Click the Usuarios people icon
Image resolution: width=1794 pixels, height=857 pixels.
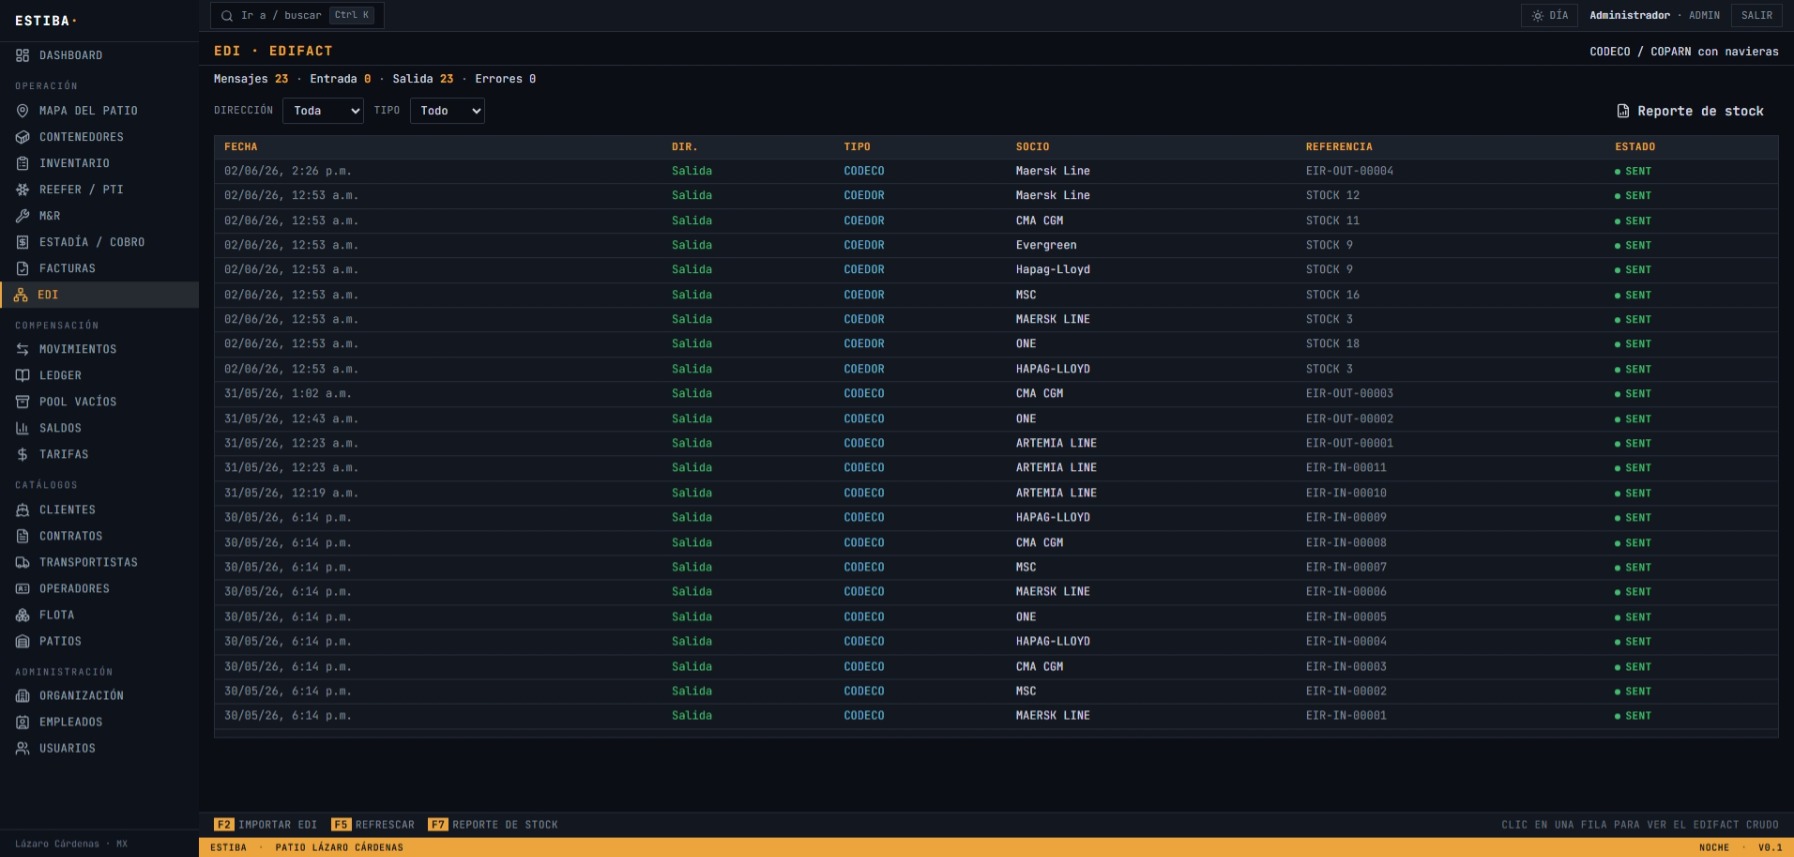pyautogui.click(x=22, y=748)
